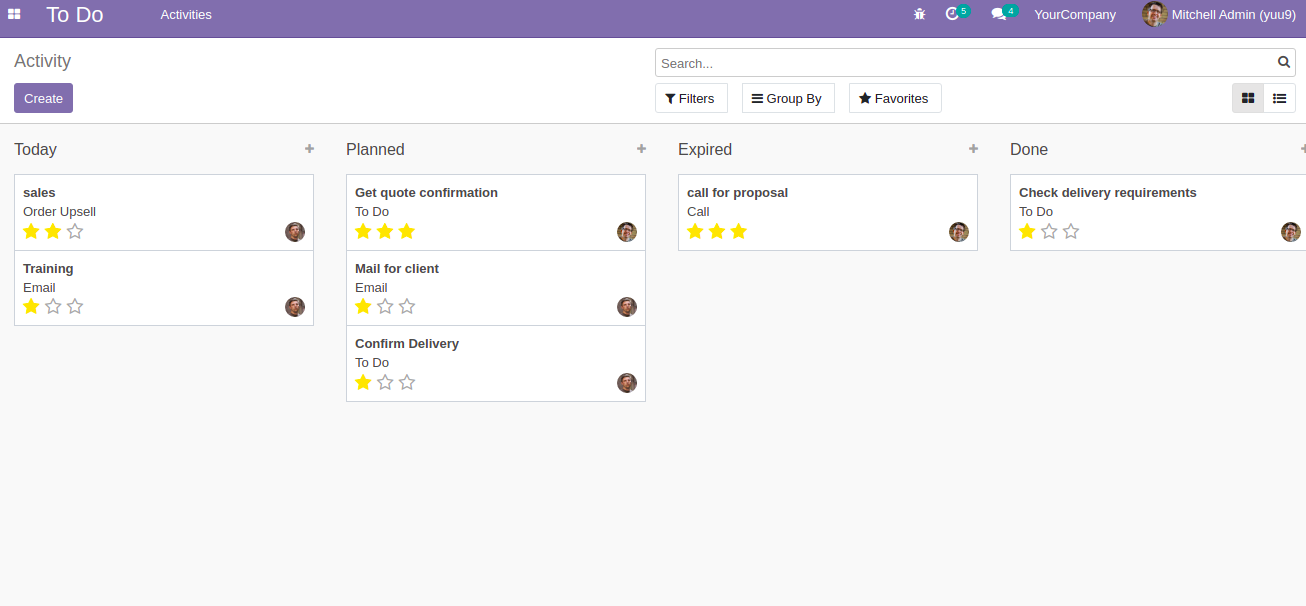
Task: Expand the Group By dropdown
Action: pyautogui.click(x=787, y=98)
